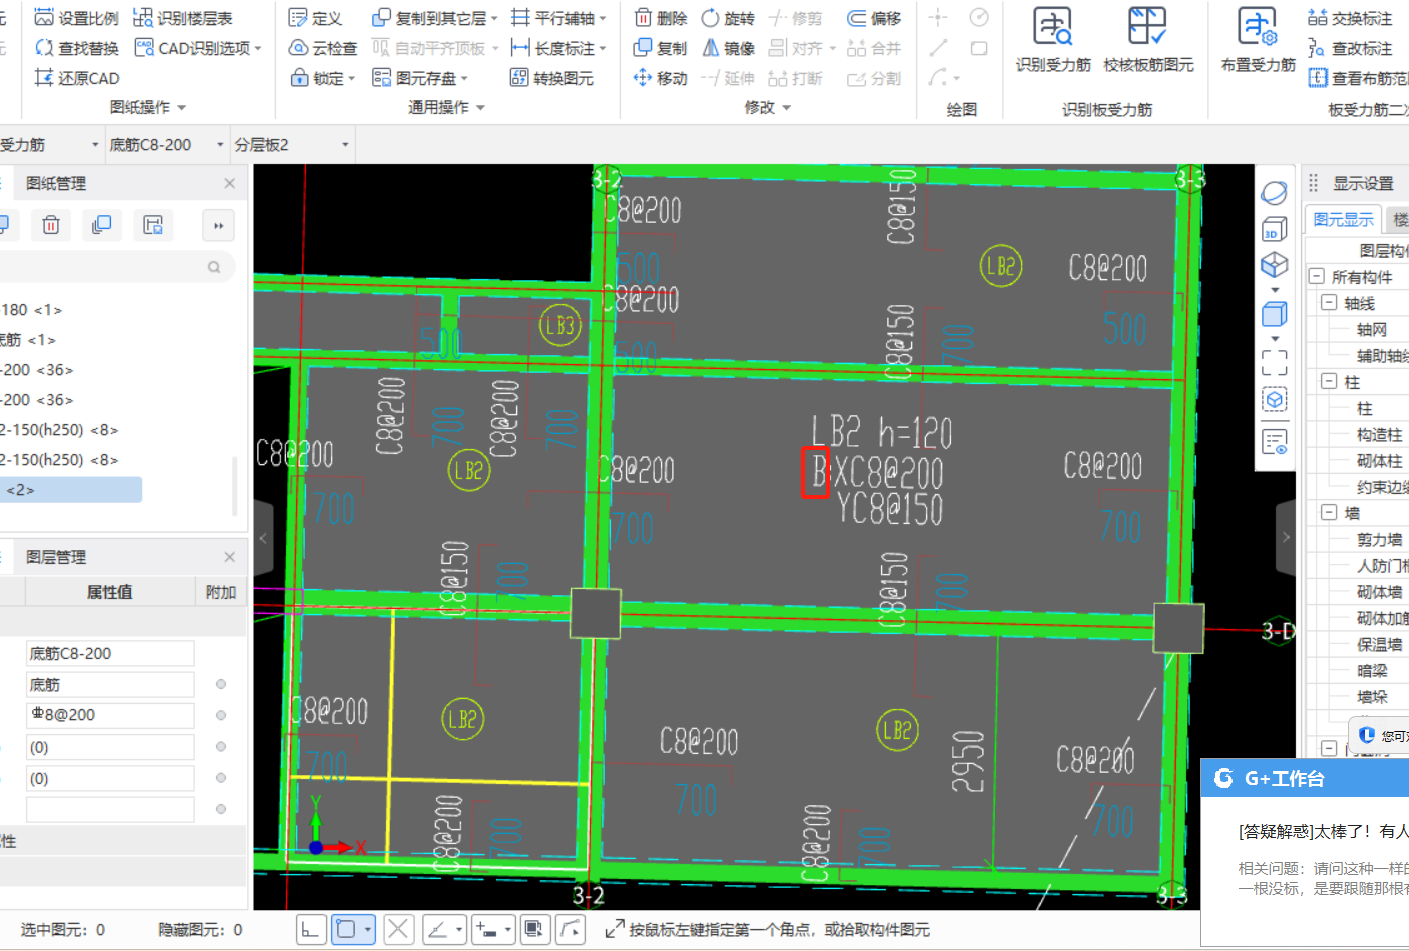Click the right-side panel collapse arrow
Image resolution: width=1409 pixels, height=951 pixels.
click(1286, 538)
